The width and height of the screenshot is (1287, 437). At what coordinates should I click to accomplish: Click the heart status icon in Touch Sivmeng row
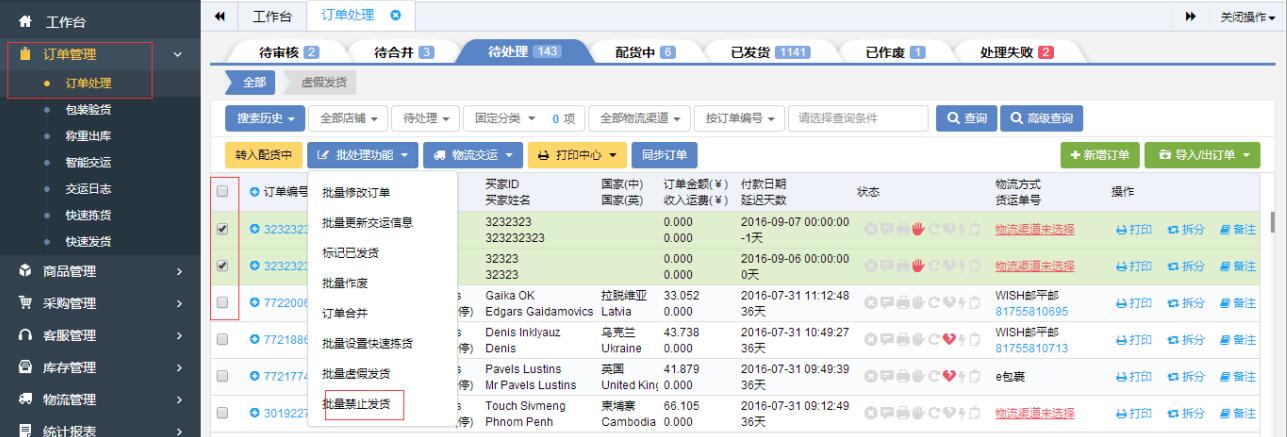[x=949, y=412]
